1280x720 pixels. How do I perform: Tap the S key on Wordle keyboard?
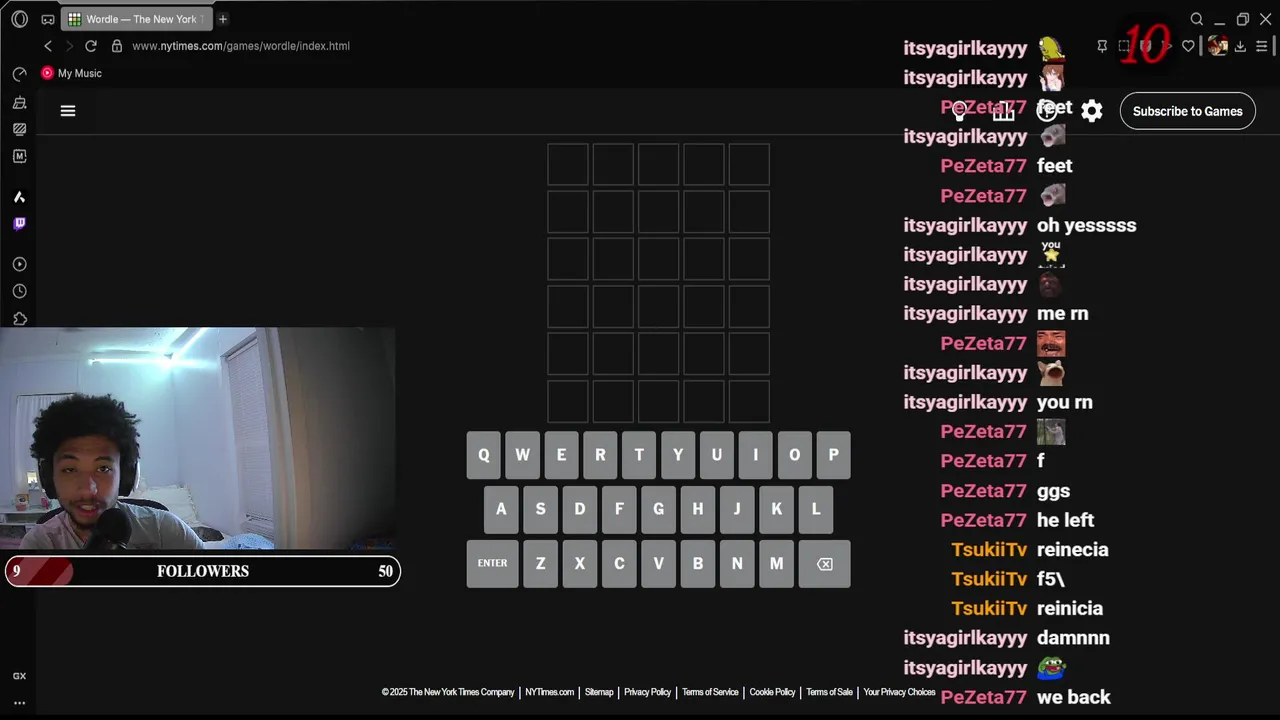(x=540, y=509)
